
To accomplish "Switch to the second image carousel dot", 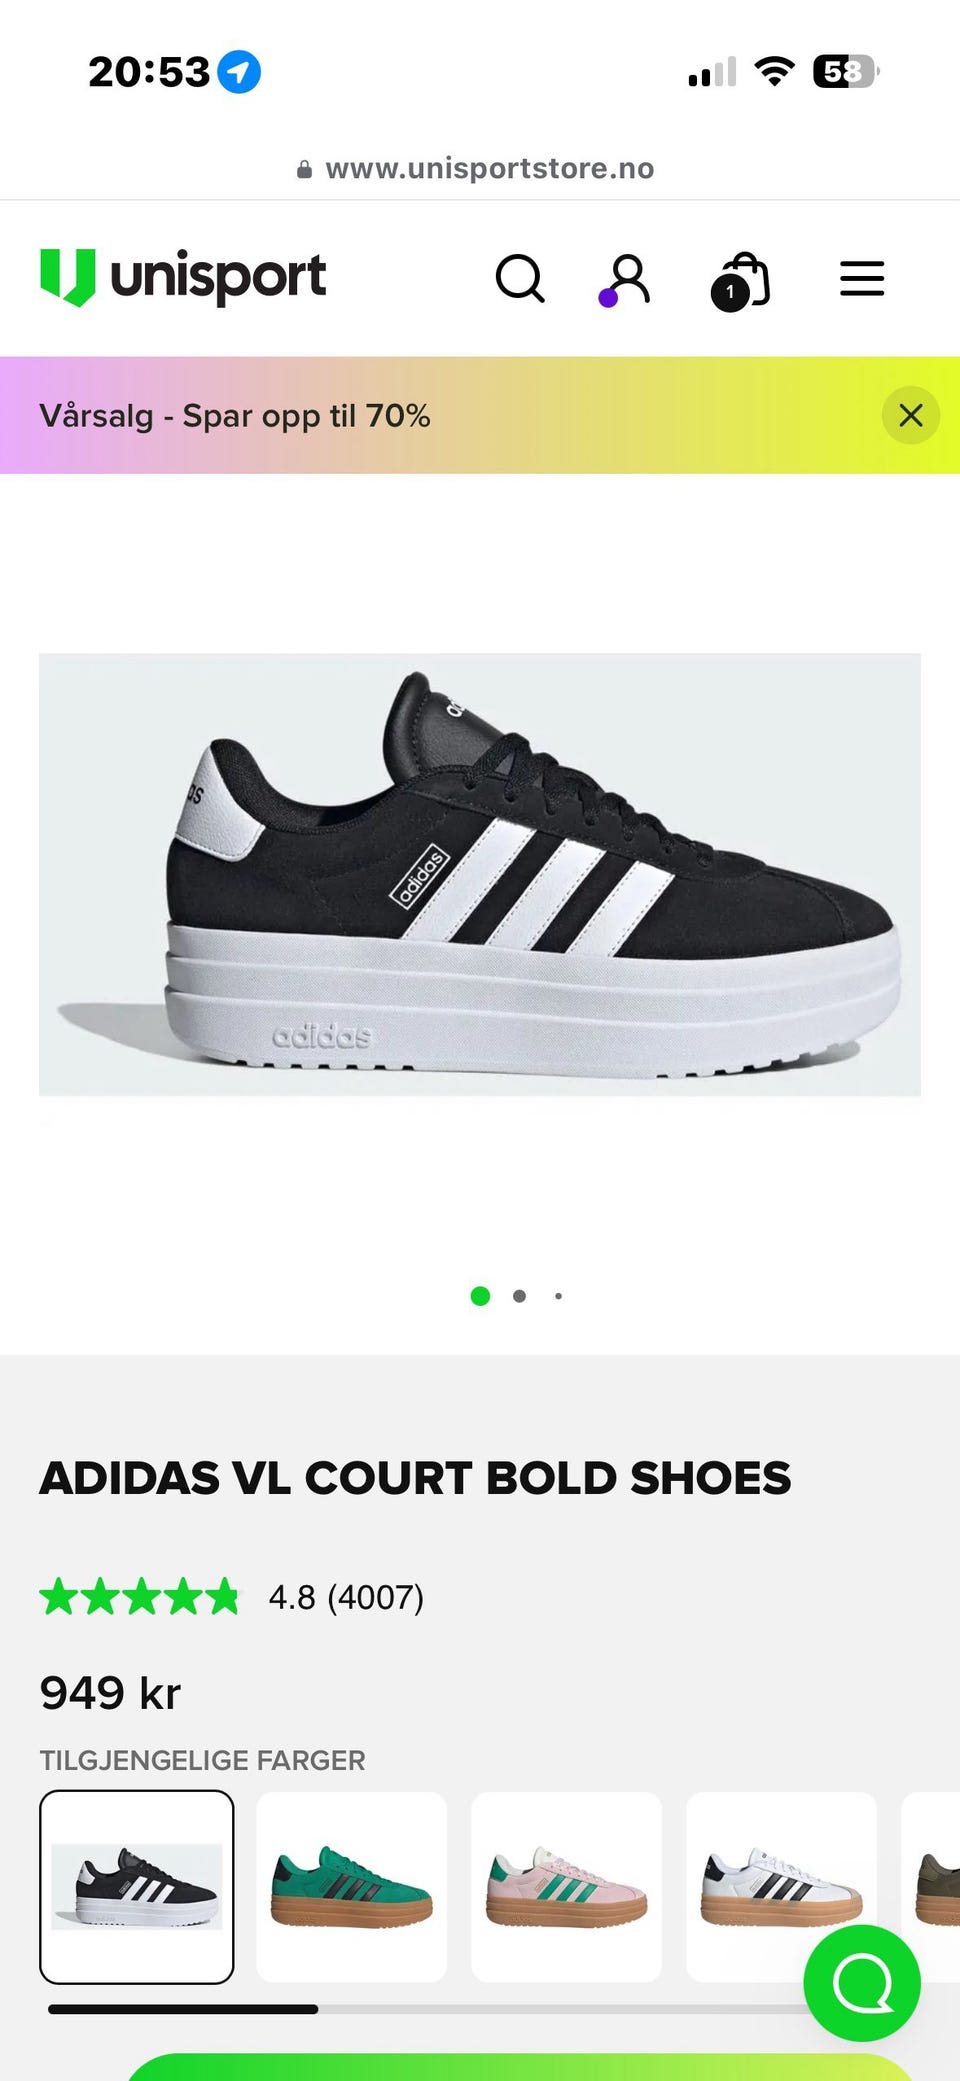I will 519,1296.
